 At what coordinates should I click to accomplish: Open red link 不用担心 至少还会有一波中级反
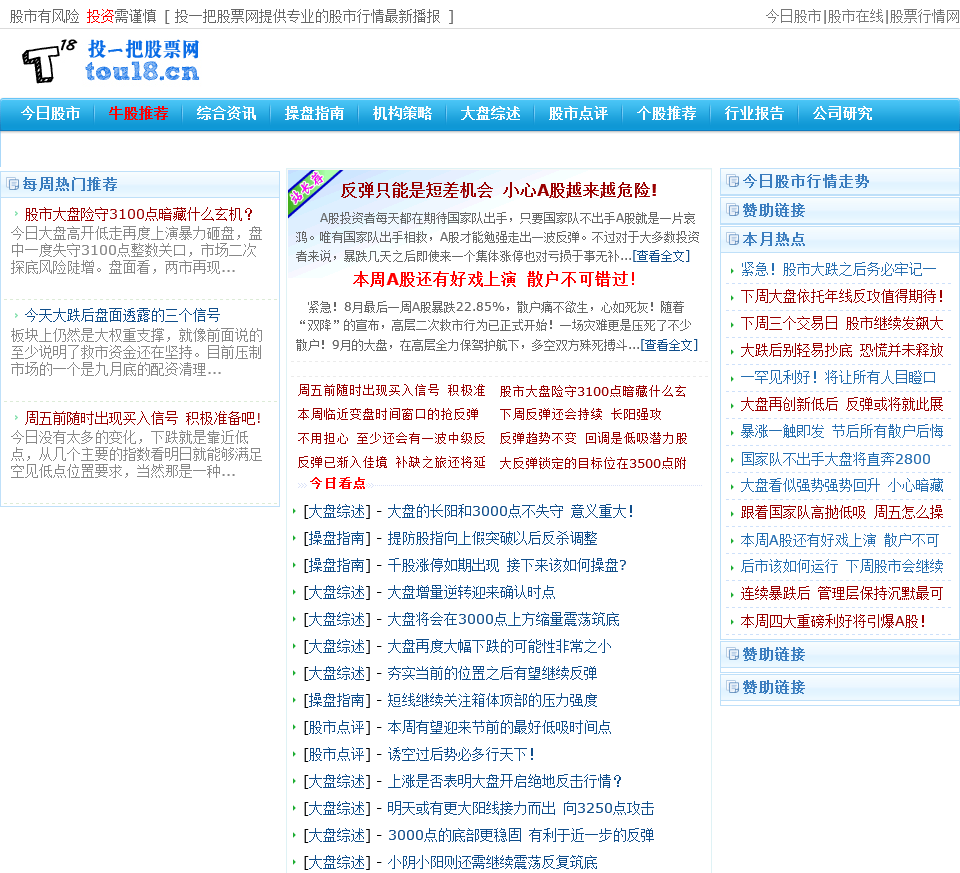pyautogui.click(x=391, y=438)
